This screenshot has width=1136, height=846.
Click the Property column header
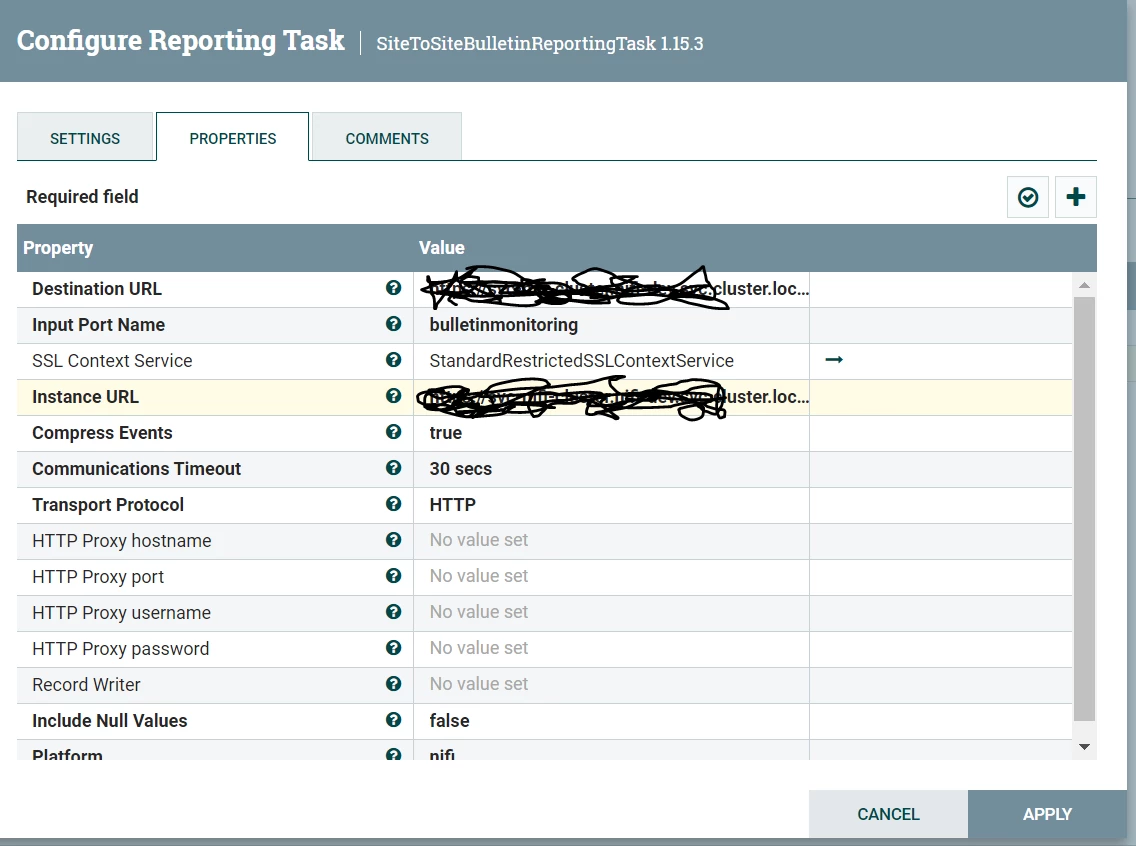(x=58, y=248)
